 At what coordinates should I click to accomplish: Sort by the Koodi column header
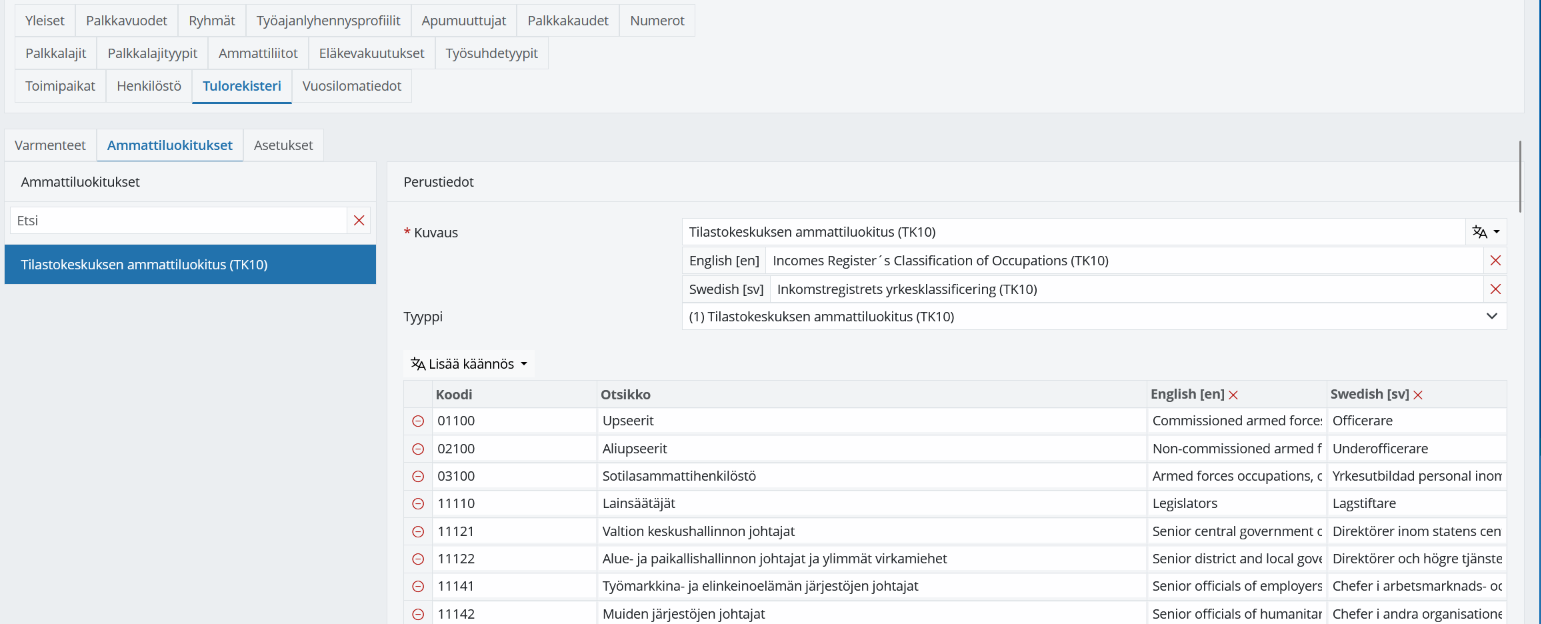click(x=514, y=394)
